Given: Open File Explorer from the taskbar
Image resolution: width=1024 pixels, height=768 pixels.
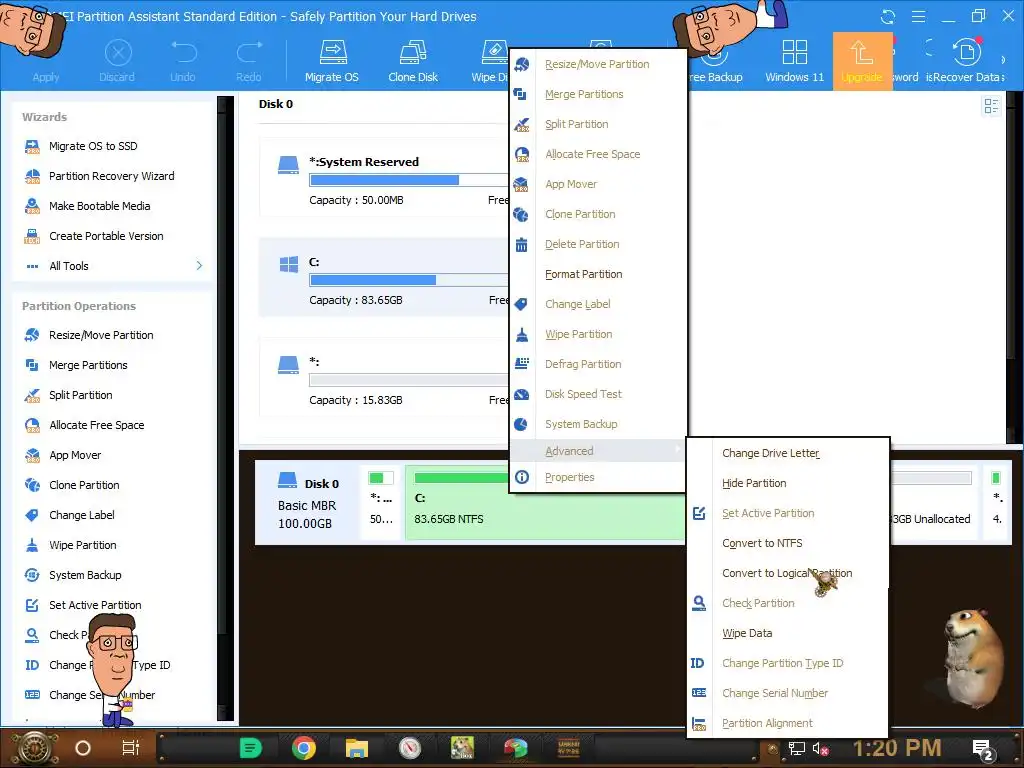Looking at the screenshot, I should click(x=357, y=748).
